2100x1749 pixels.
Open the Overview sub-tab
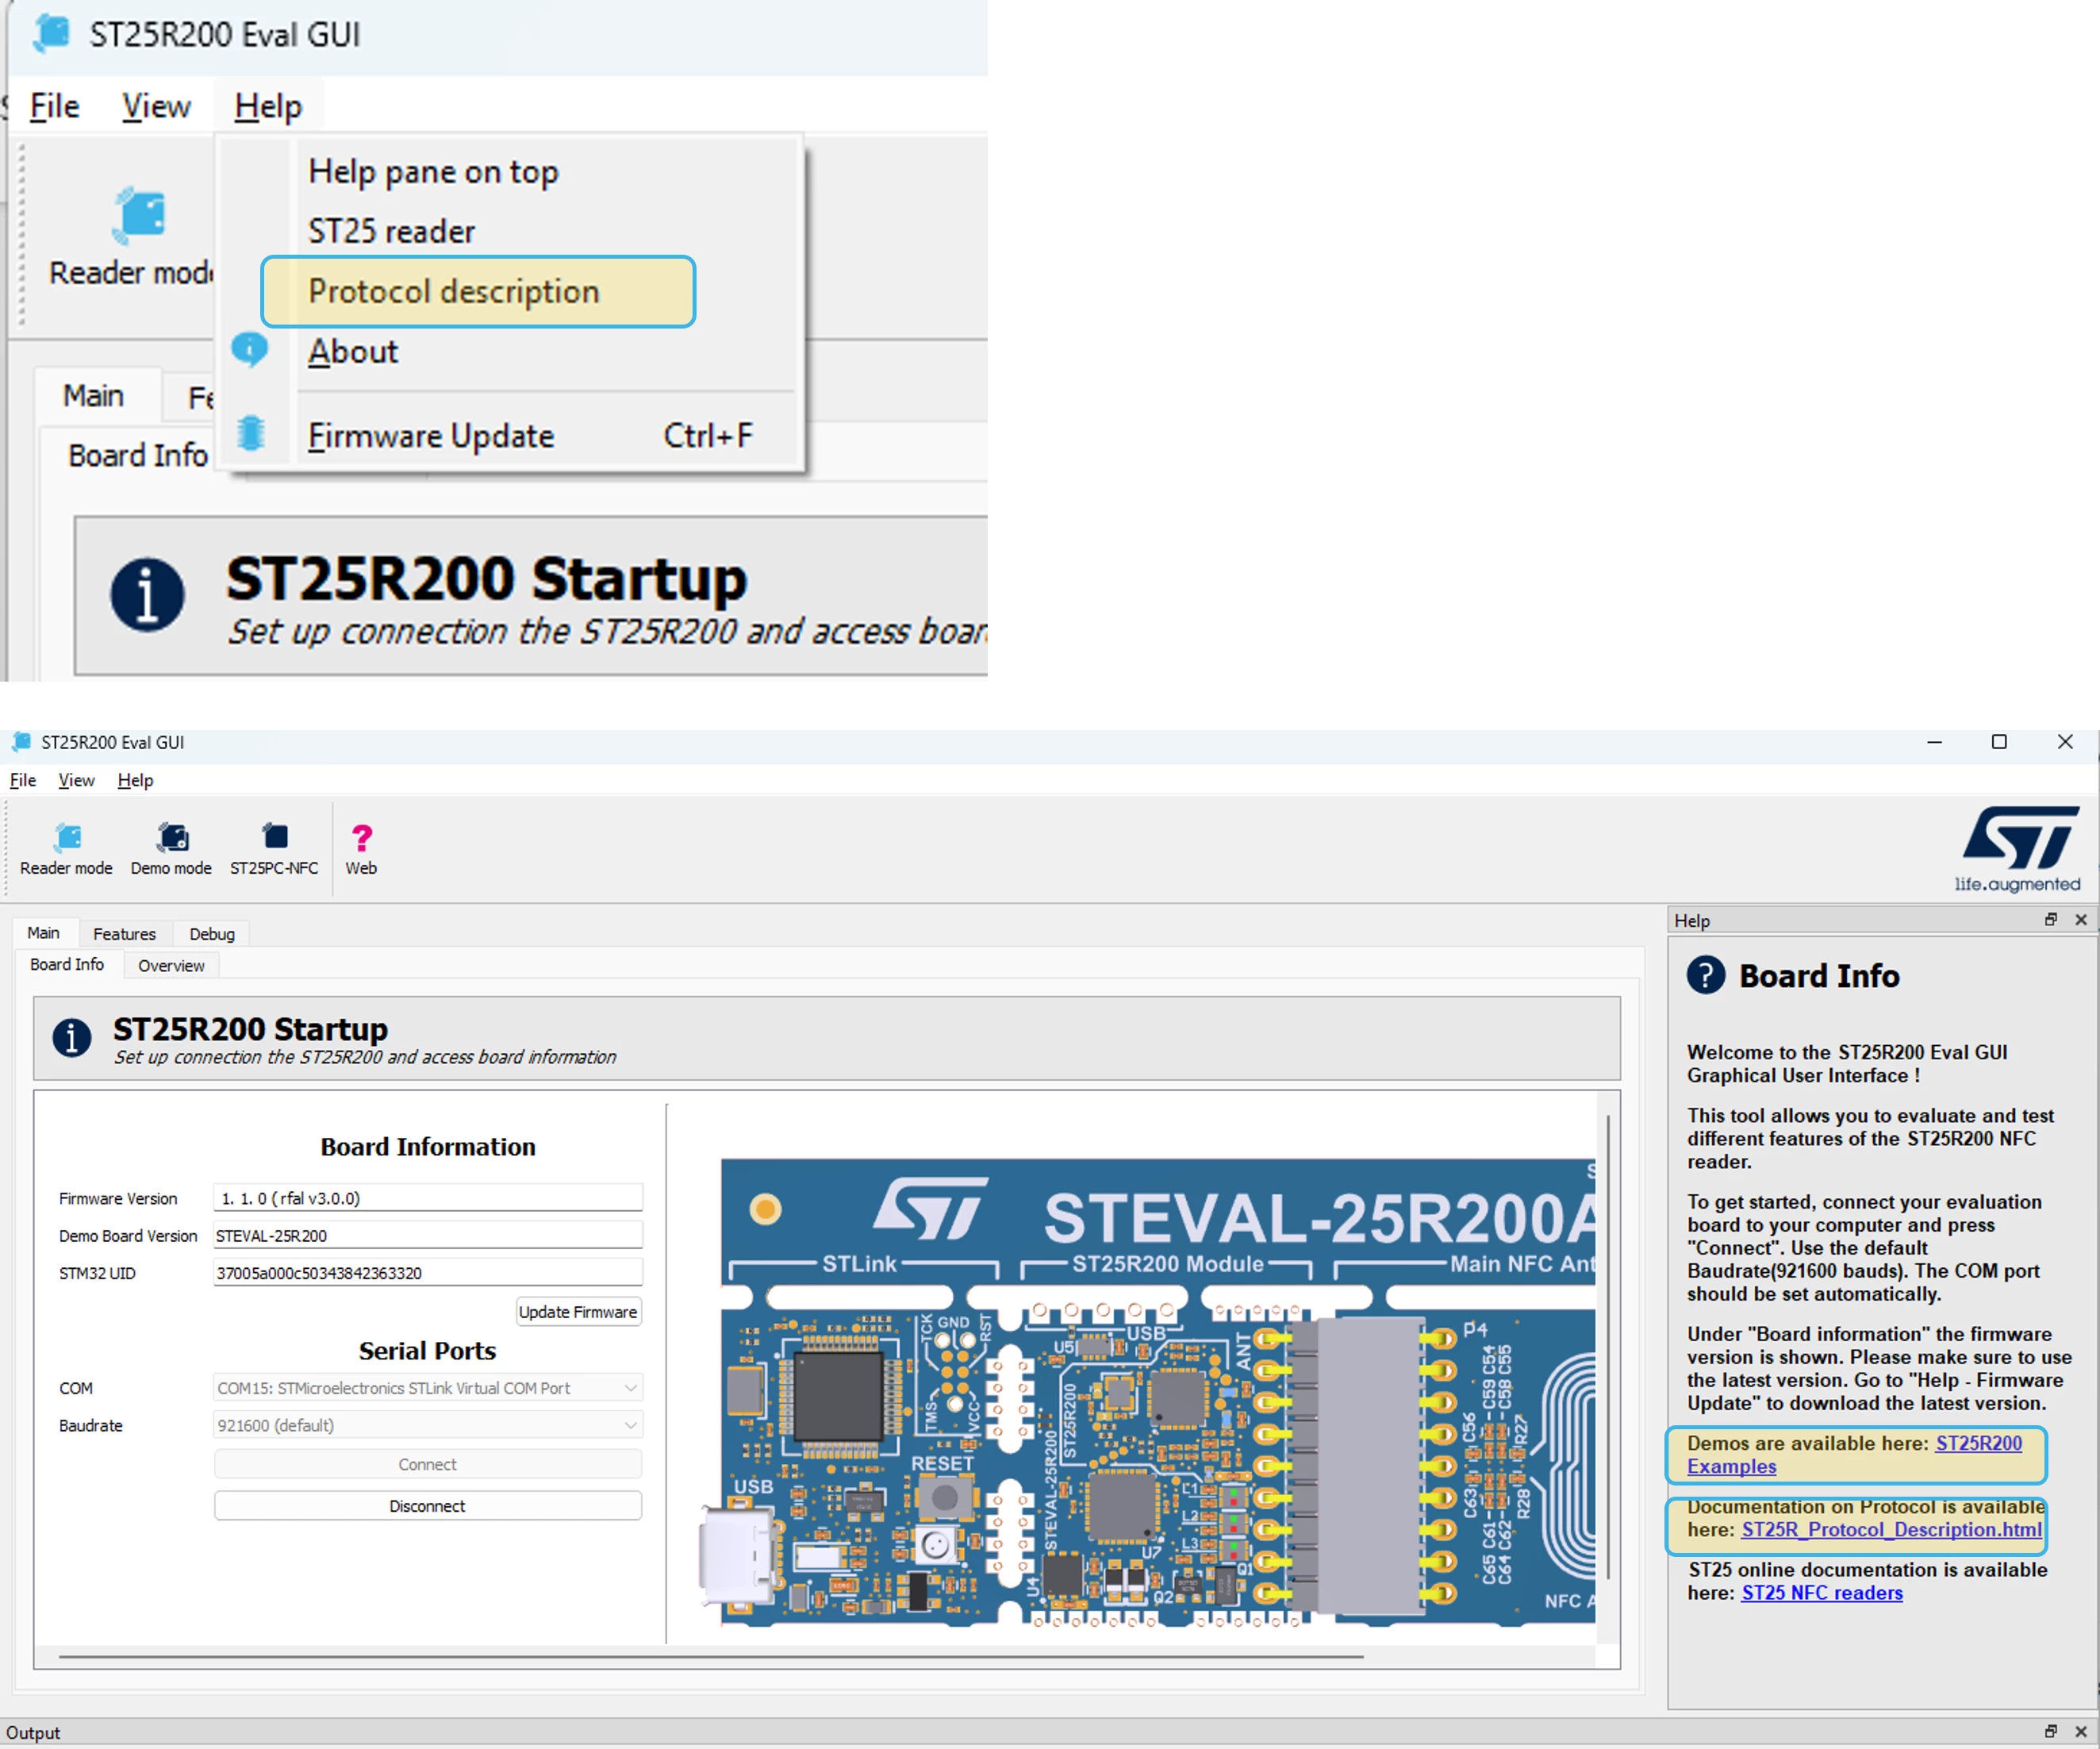(x=171, y=966)
